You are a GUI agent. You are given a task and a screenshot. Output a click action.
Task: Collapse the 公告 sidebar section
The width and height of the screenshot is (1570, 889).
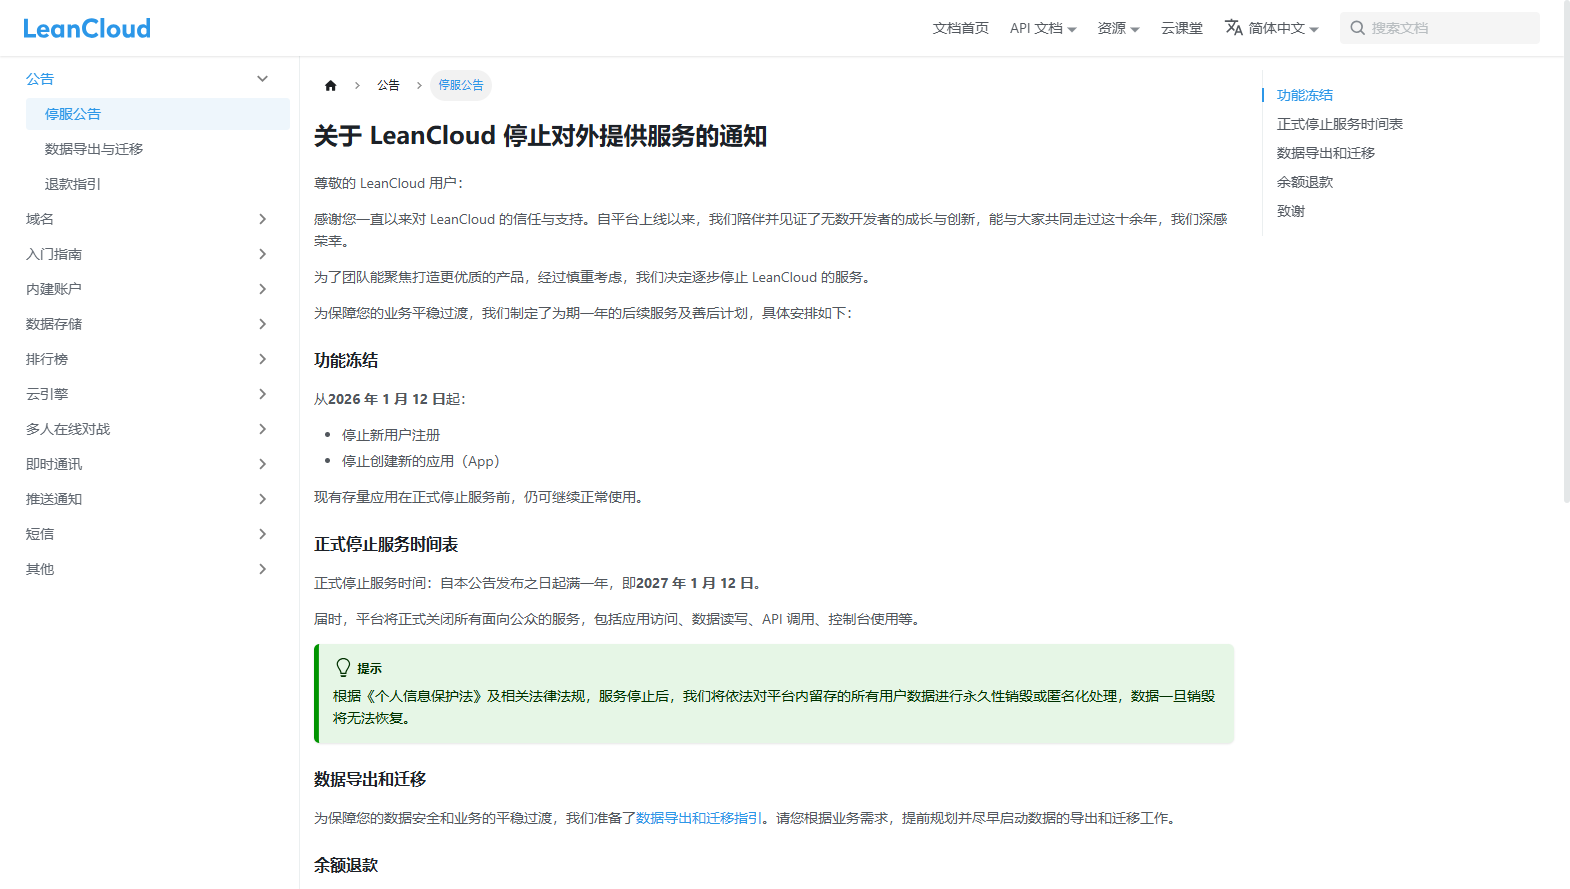click(262, 79)
